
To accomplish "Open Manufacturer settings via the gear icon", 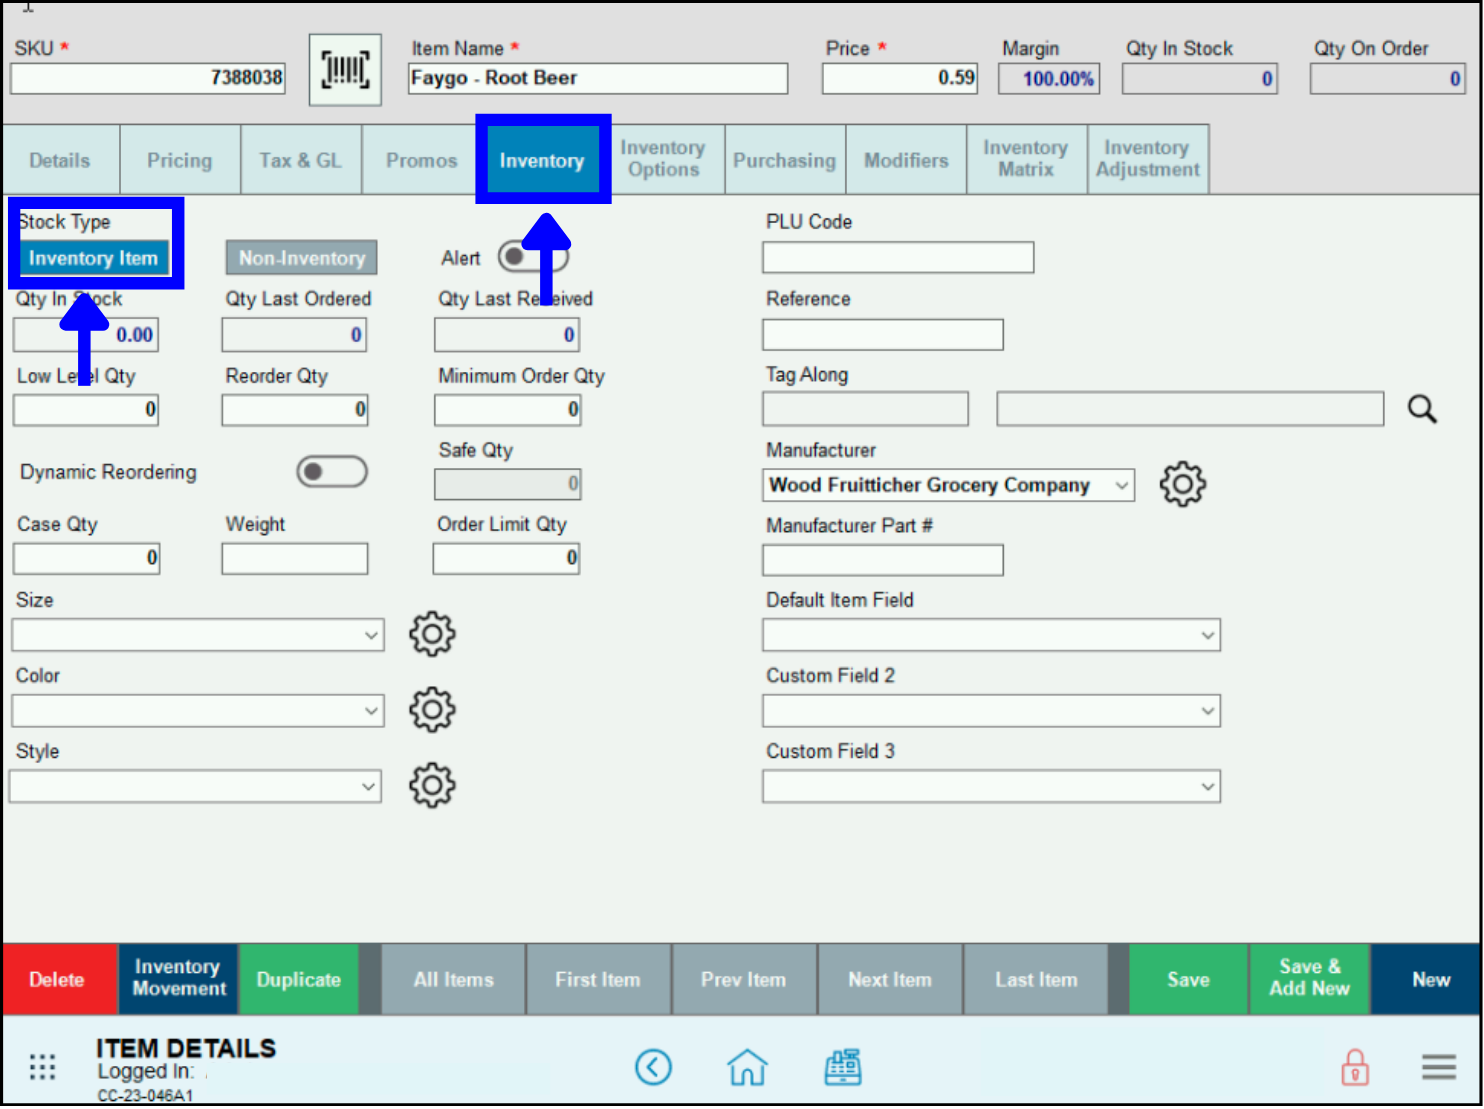I will click(1182, 484).
